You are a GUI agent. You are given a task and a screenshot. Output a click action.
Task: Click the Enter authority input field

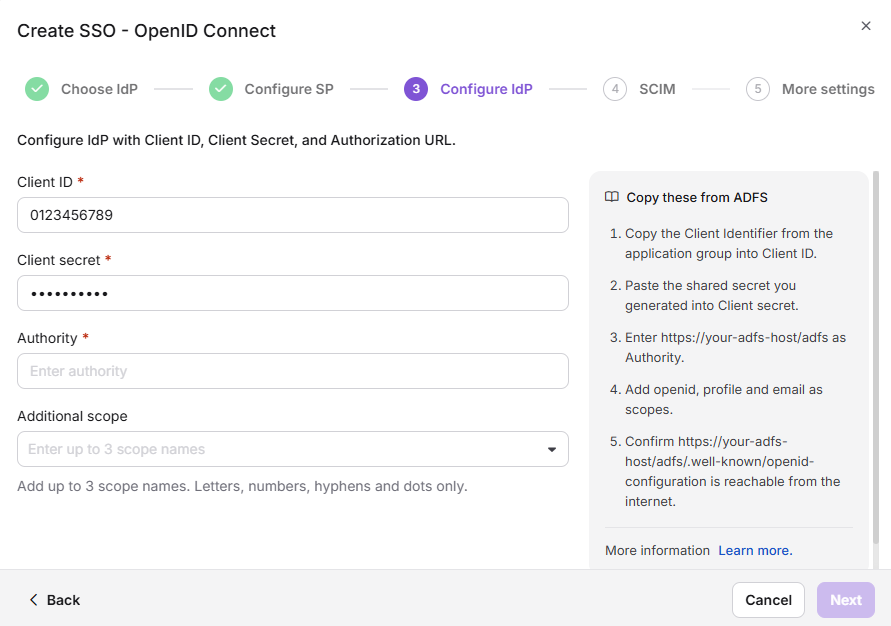(293, 371)
